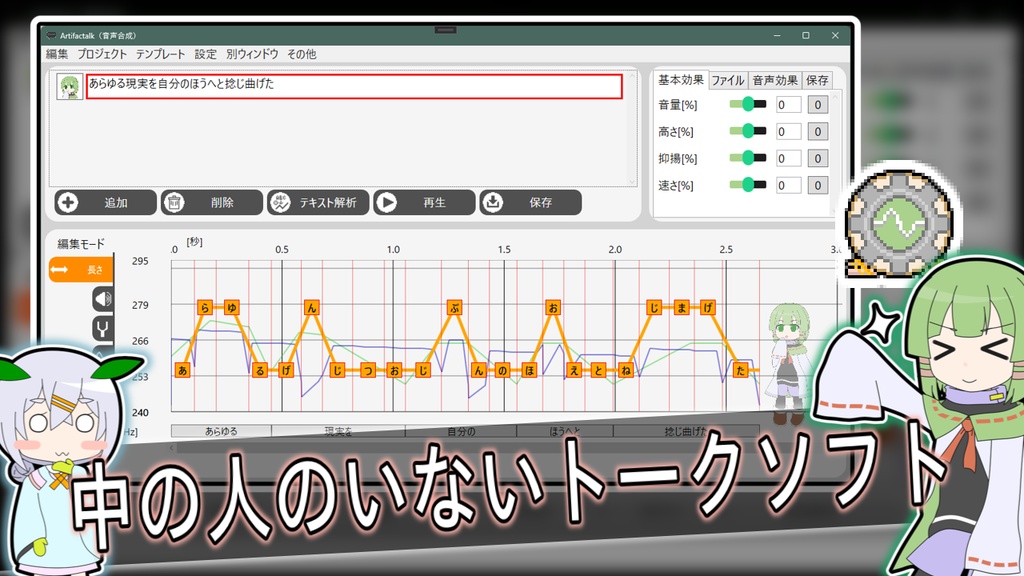This screenshot has height=576, width=1024.
Task: Select the 長さ length edit mode
Action: pyautogui.click(x=81, y=270)
